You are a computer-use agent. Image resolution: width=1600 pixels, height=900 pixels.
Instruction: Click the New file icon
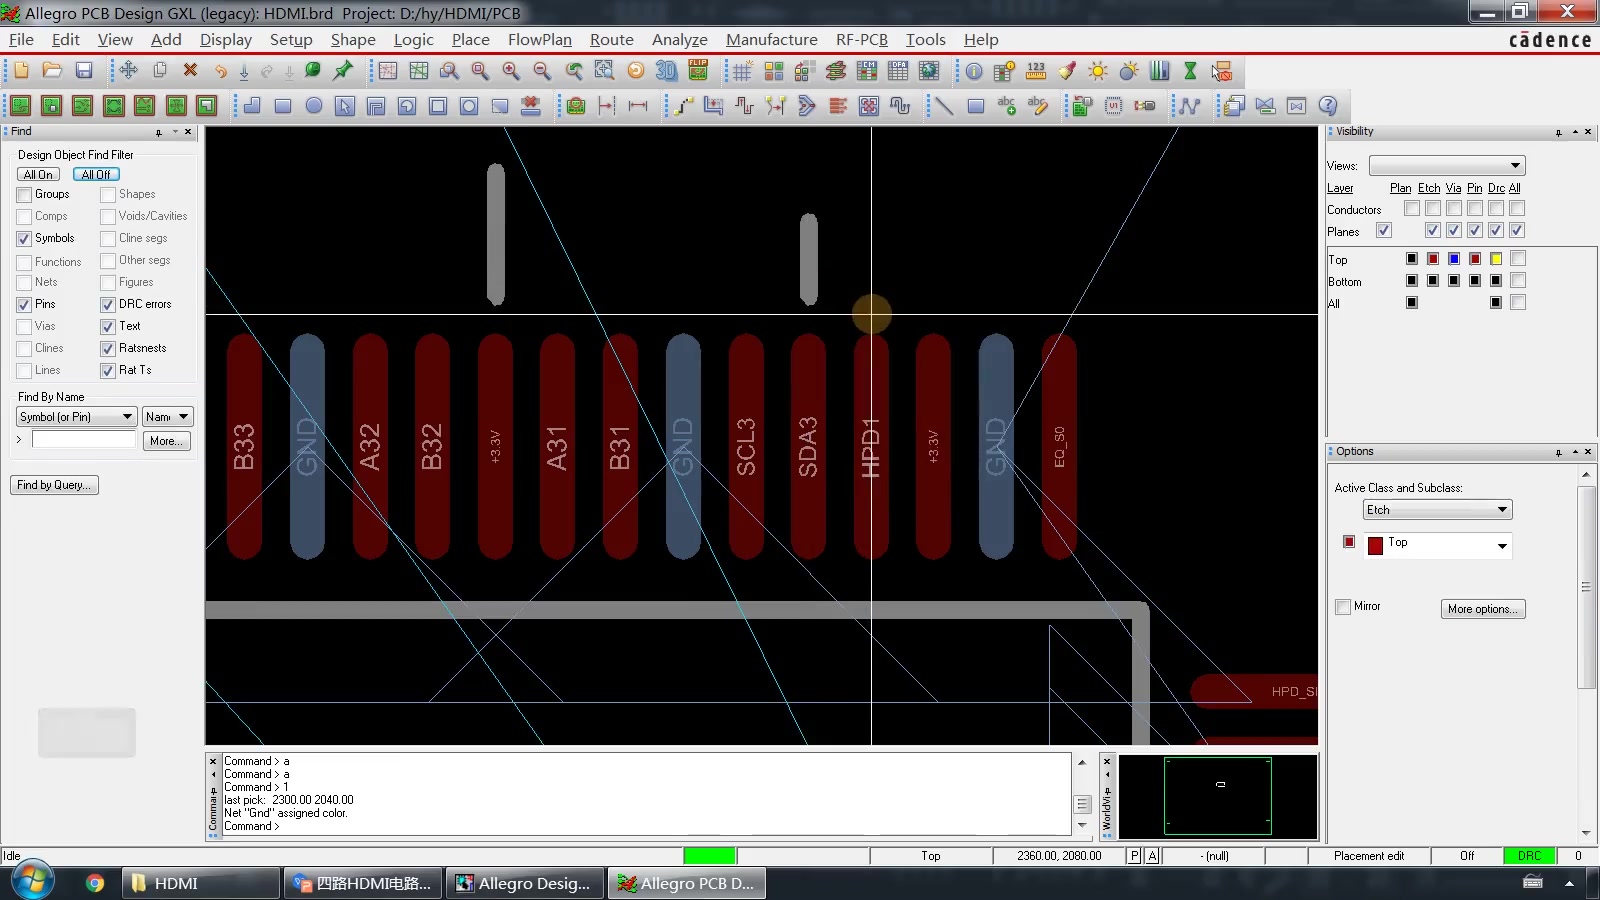21,71
